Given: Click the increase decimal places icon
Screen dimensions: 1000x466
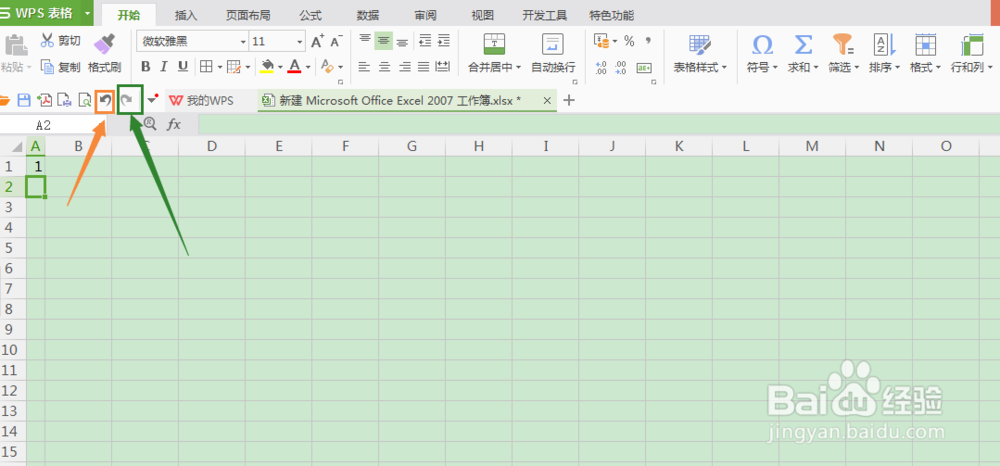Looking at the screenshot, I should point(601,68).
